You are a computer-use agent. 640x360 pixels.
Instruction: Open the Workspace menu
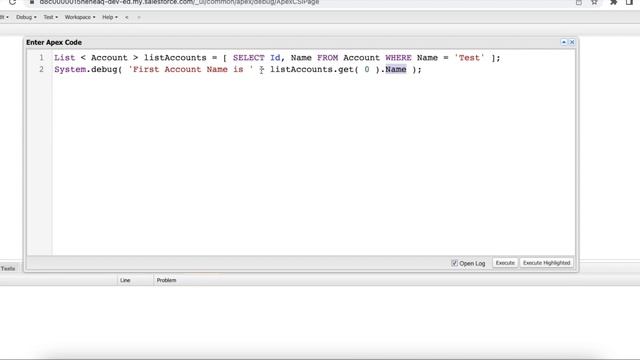click(80, 17)
